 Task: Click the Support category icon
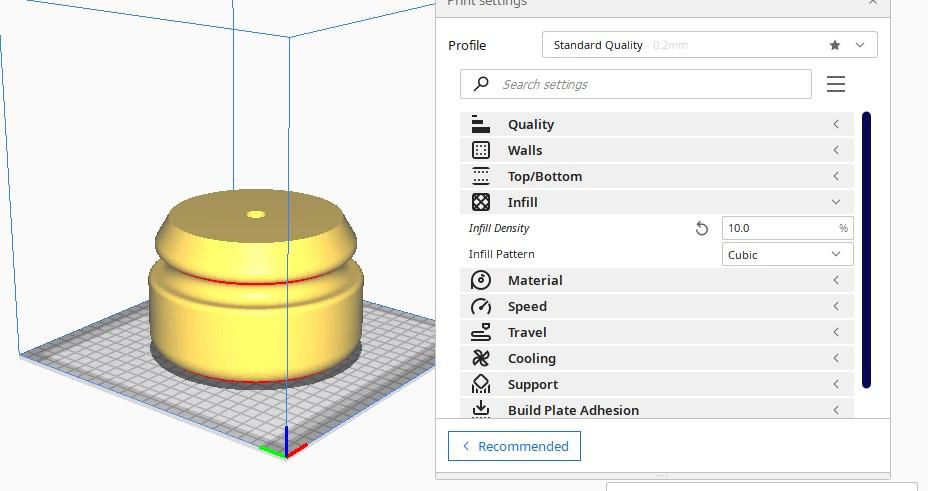tap(481, 385)
